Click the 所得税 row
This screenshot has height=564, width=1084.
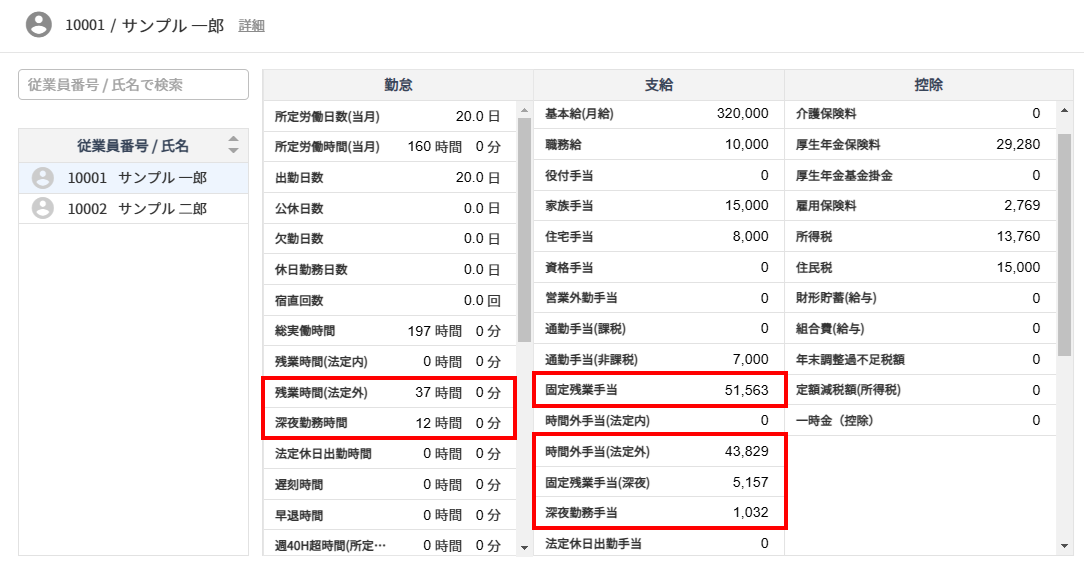pyautogui.click(x=920, y=236)
